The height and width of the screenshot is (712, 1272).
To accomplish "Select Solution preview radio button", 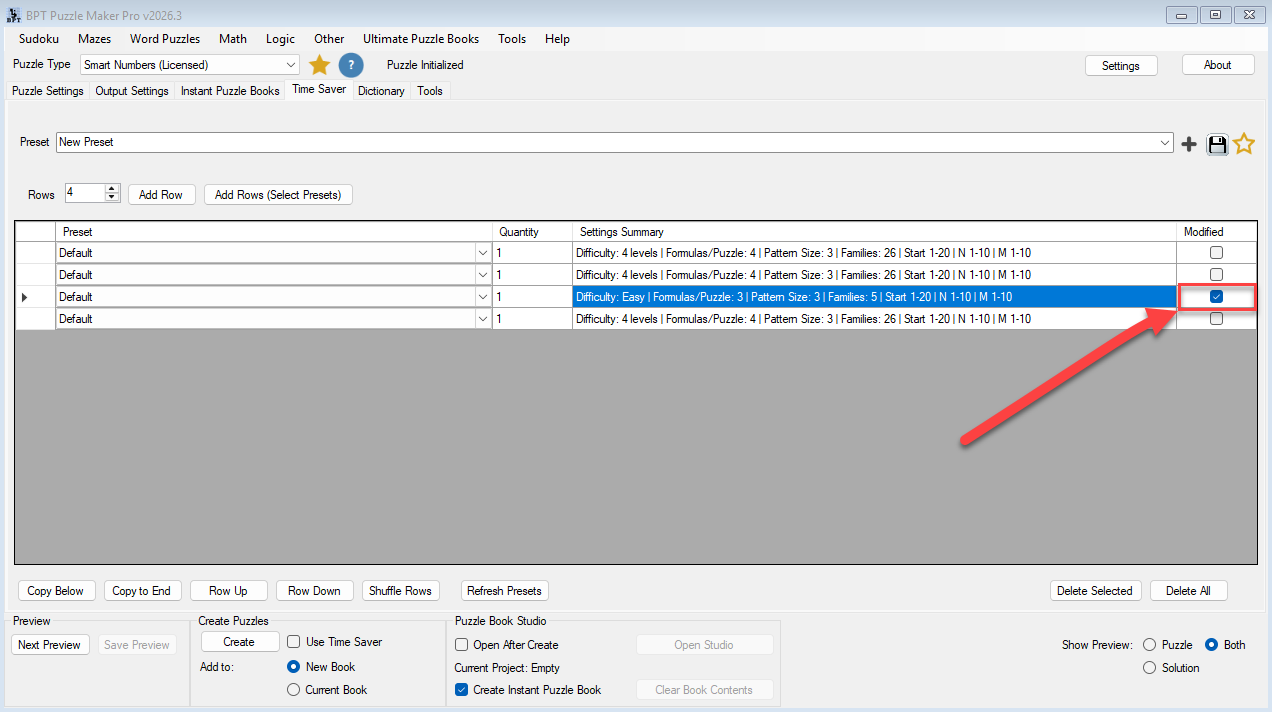I will 1149,668.
